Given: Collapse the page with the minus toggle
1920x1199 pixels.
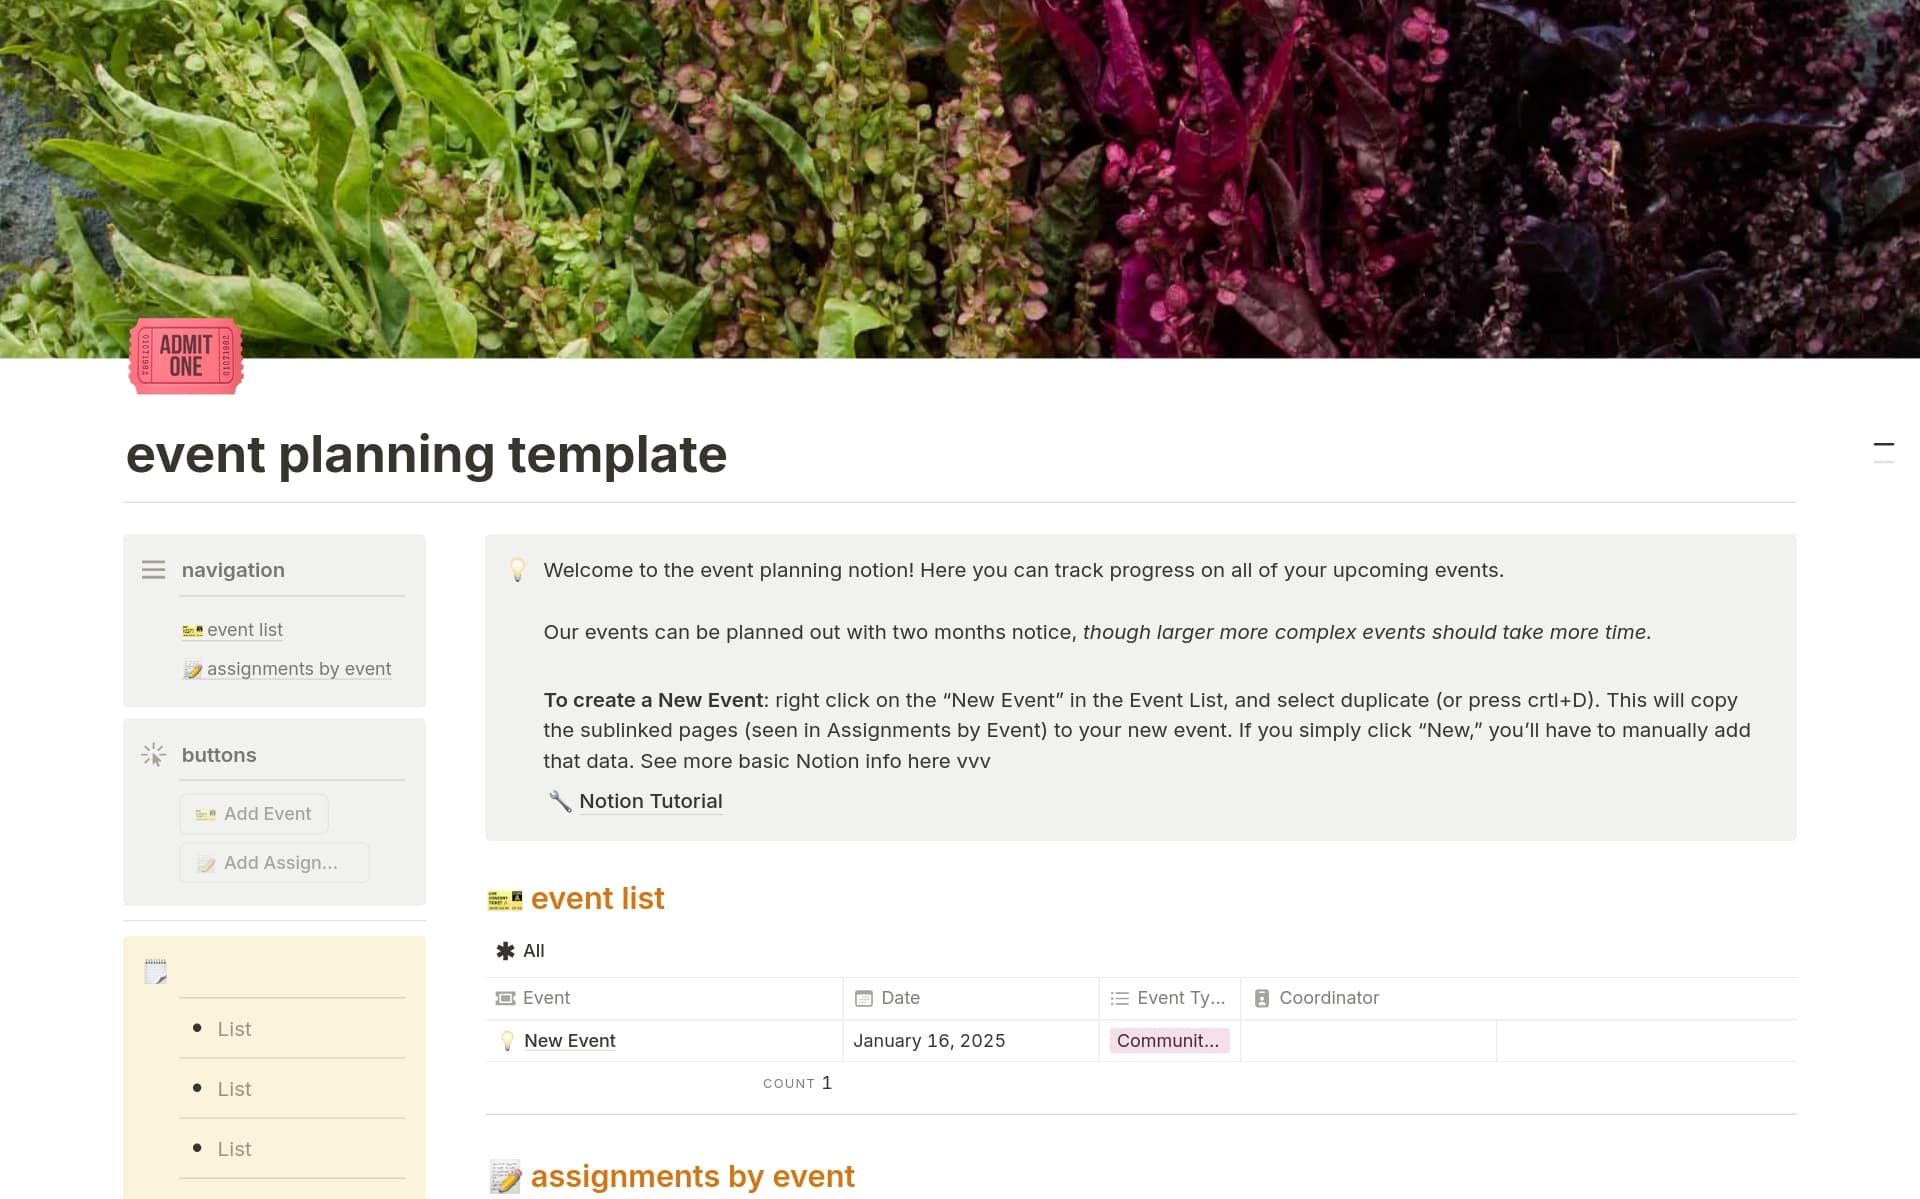Looking at the screenshot, I should click(x=1884, y=444).
